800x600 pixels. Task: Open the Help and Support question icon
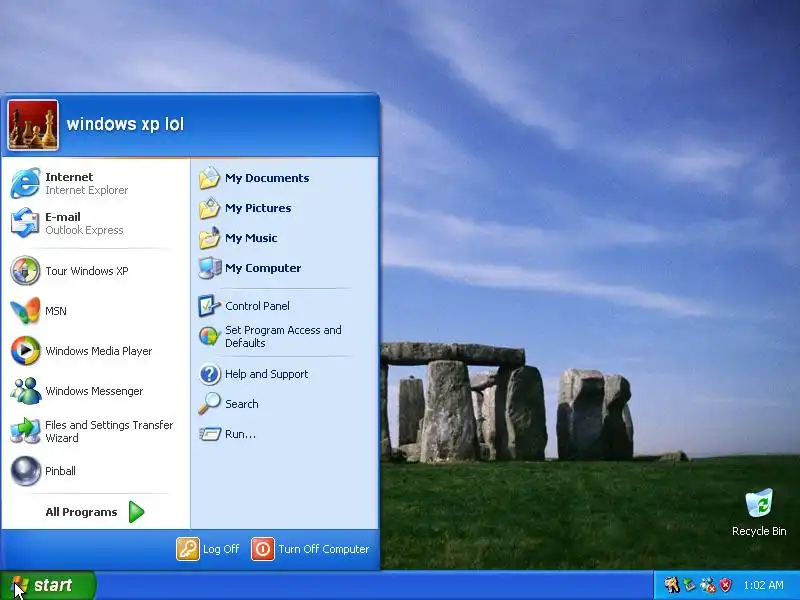pos(209,374)
